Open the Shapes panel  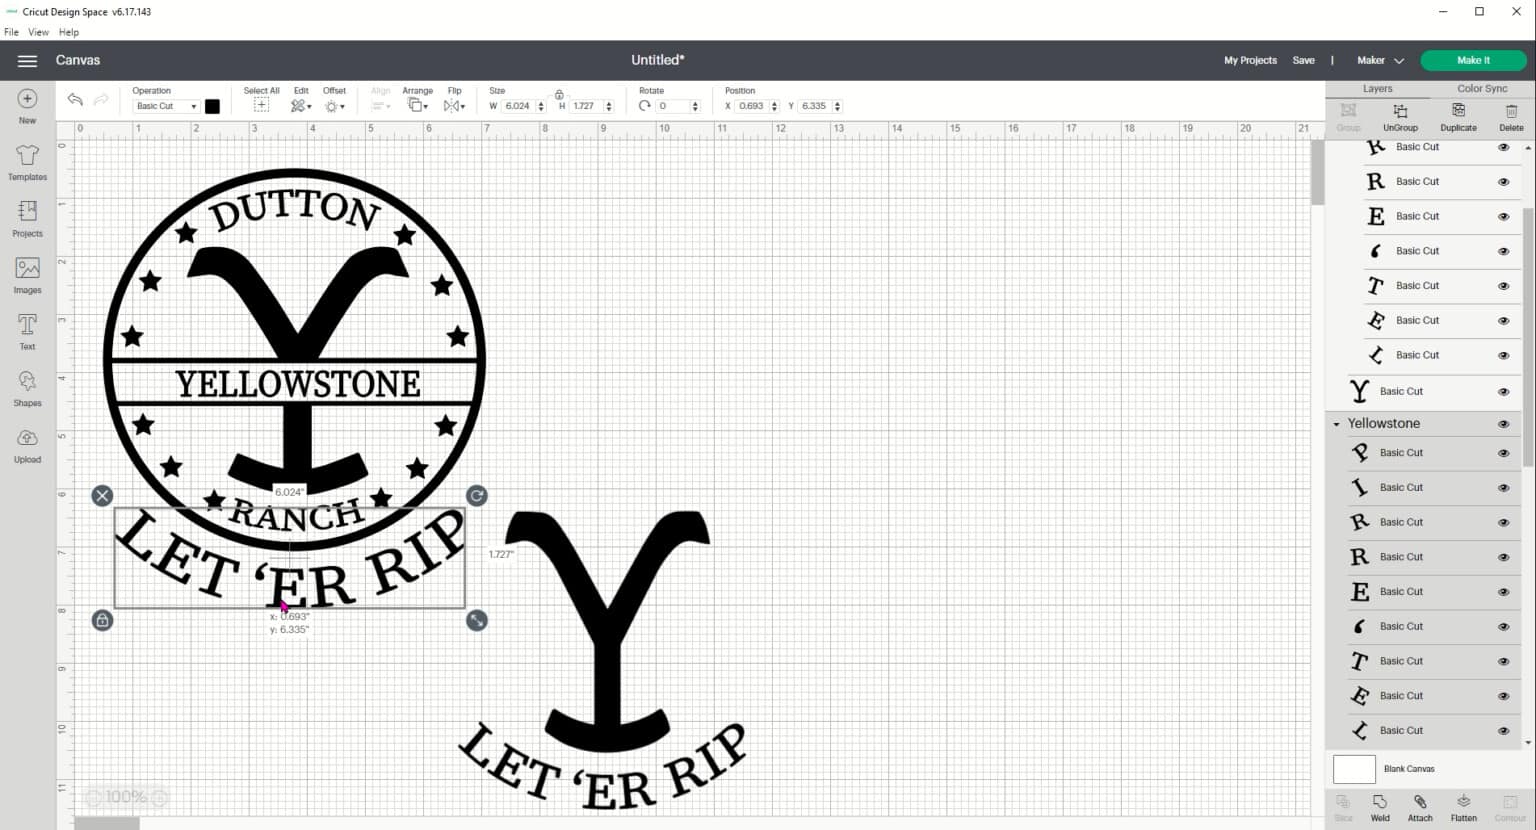(27, 387)
